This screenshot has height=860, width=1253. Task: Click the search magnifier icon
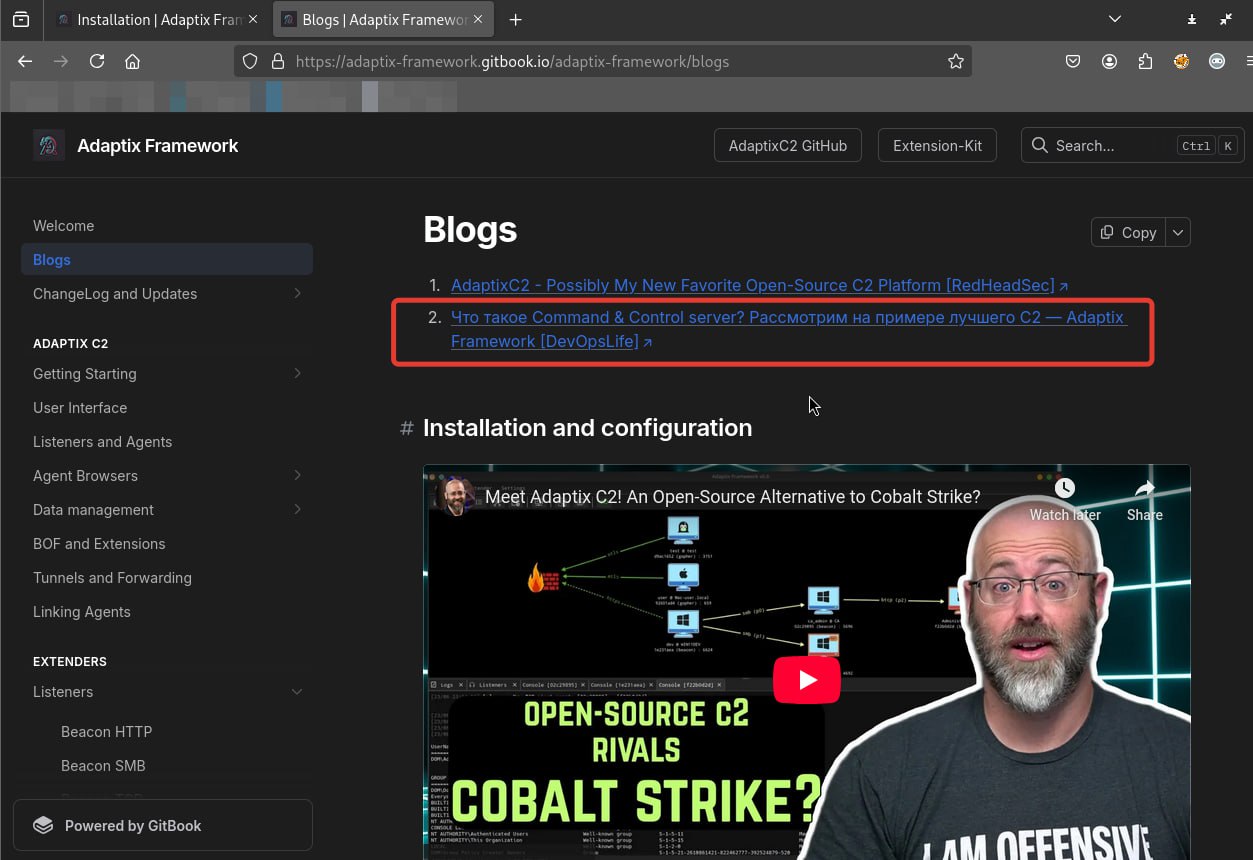pos(1040,145)
